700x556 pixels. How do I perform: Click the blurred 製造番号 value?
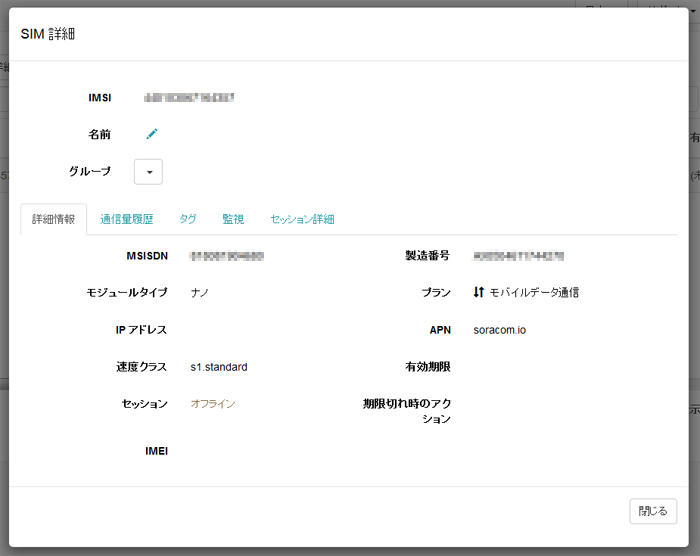[x=518, y=256]
